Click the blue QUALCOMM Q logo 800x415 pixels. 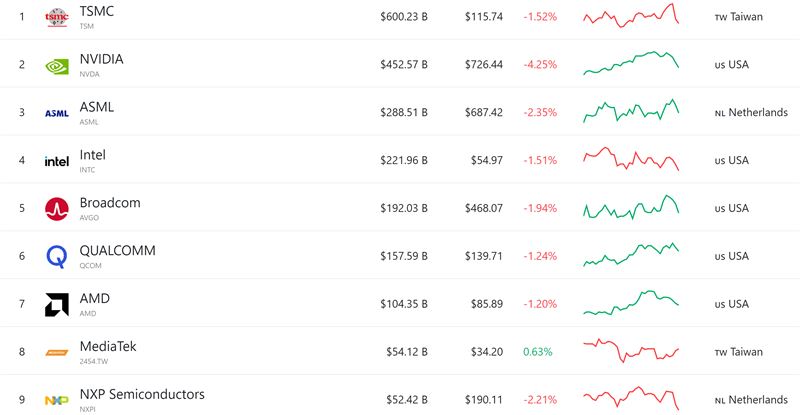point(57,256)
